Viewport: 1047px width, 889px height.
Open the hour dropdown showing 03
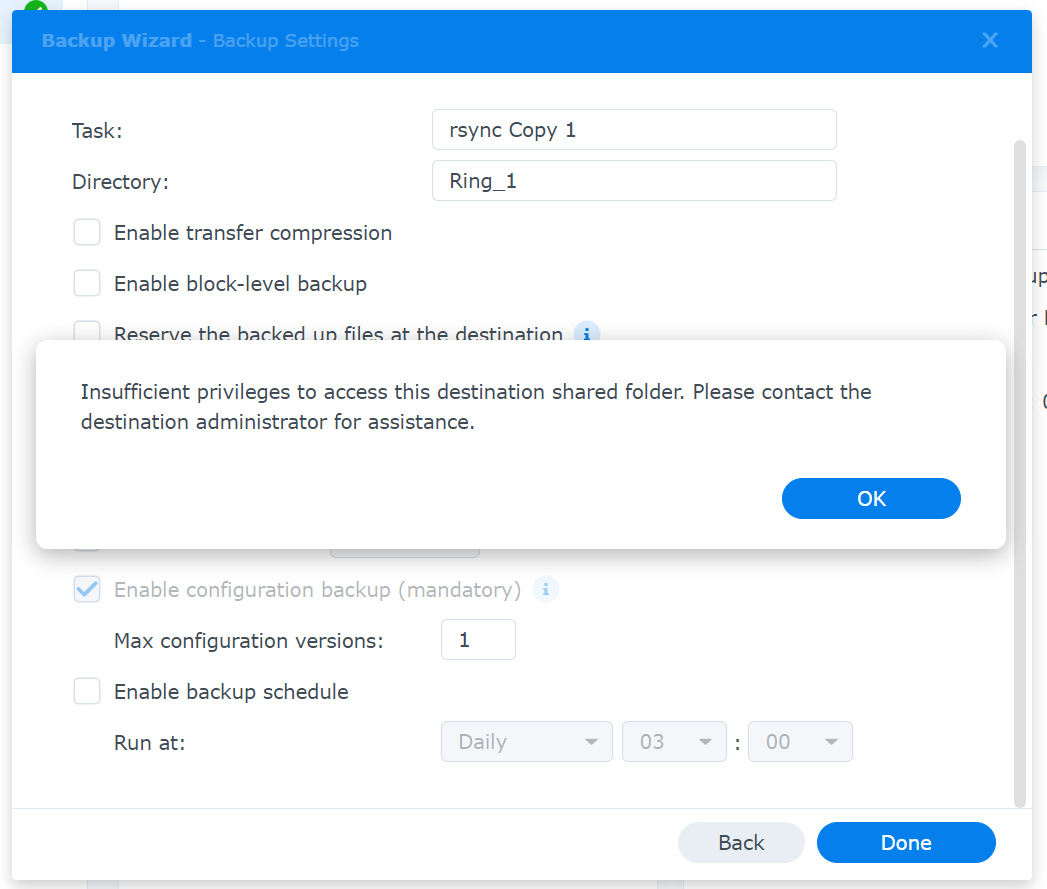(x=674, y=741)
